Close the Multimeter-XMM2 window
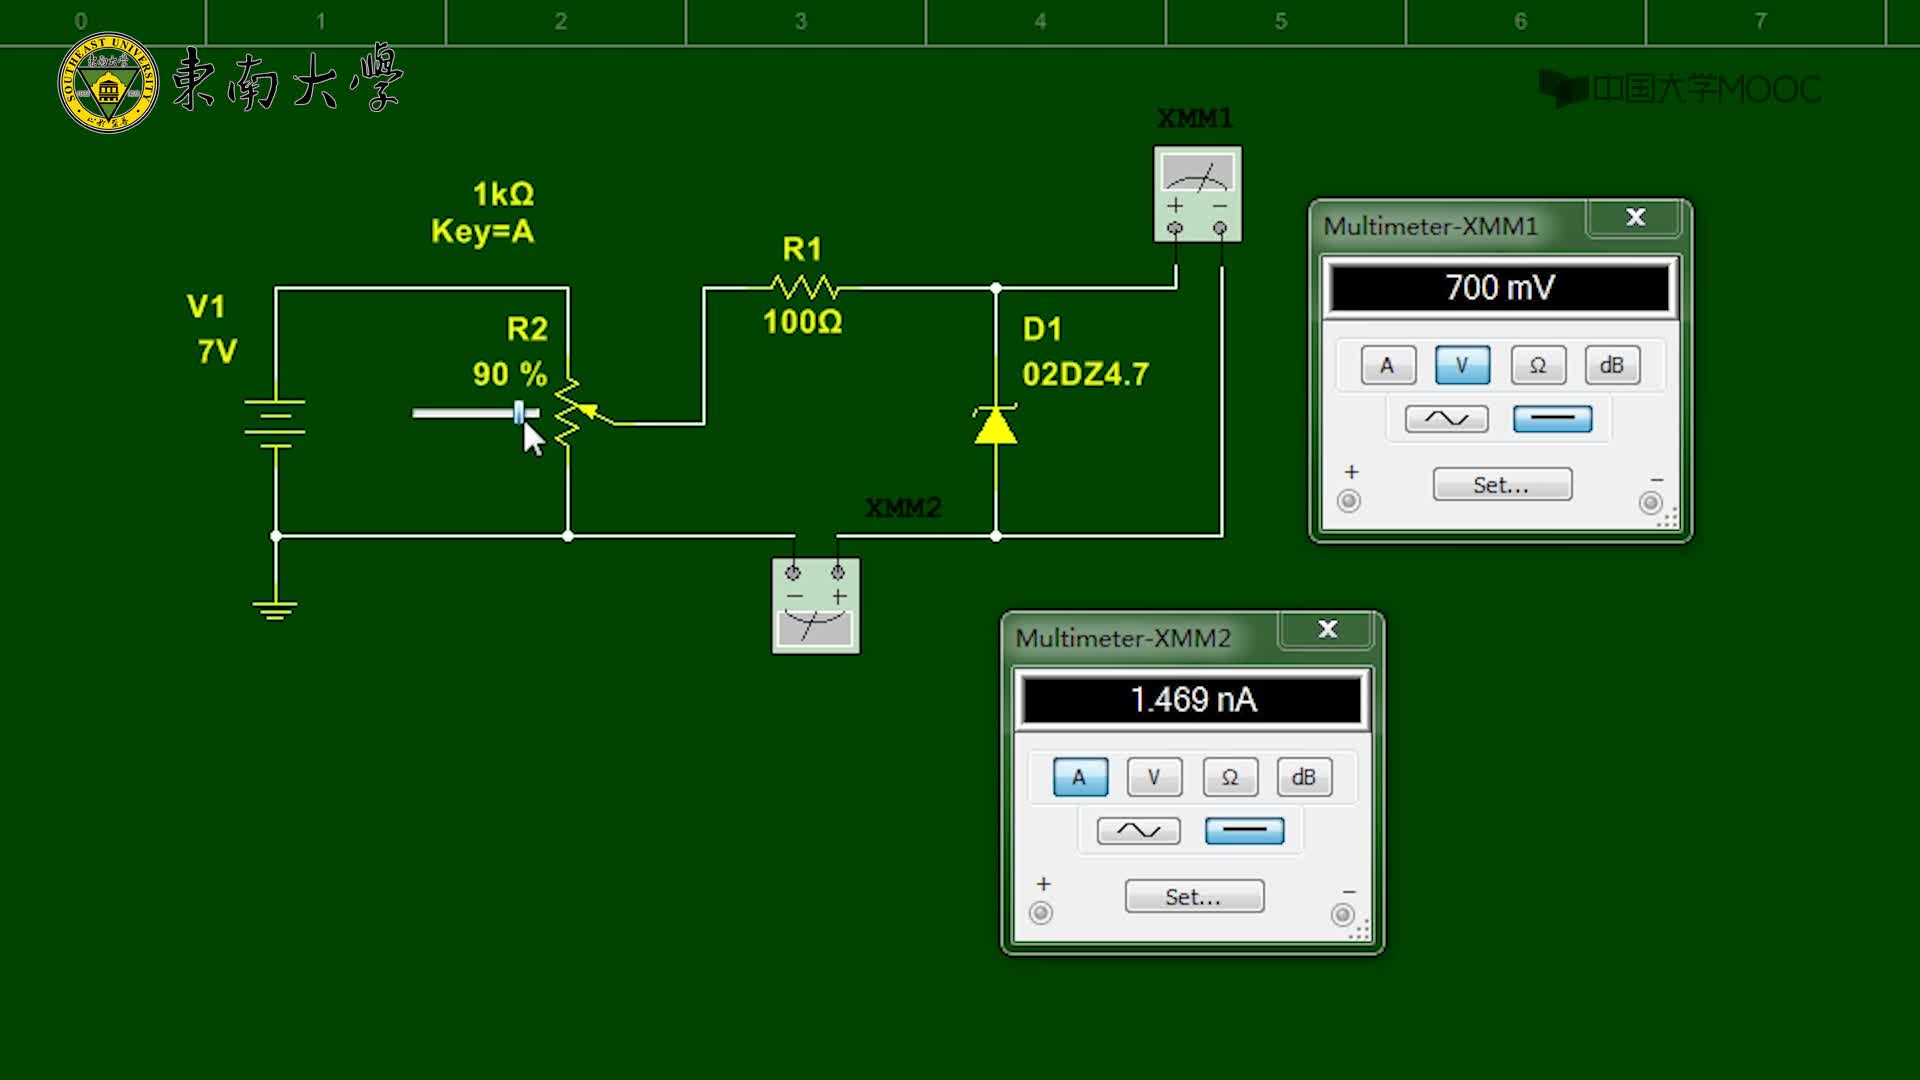1920x1080 pixels. (1328, 629)
